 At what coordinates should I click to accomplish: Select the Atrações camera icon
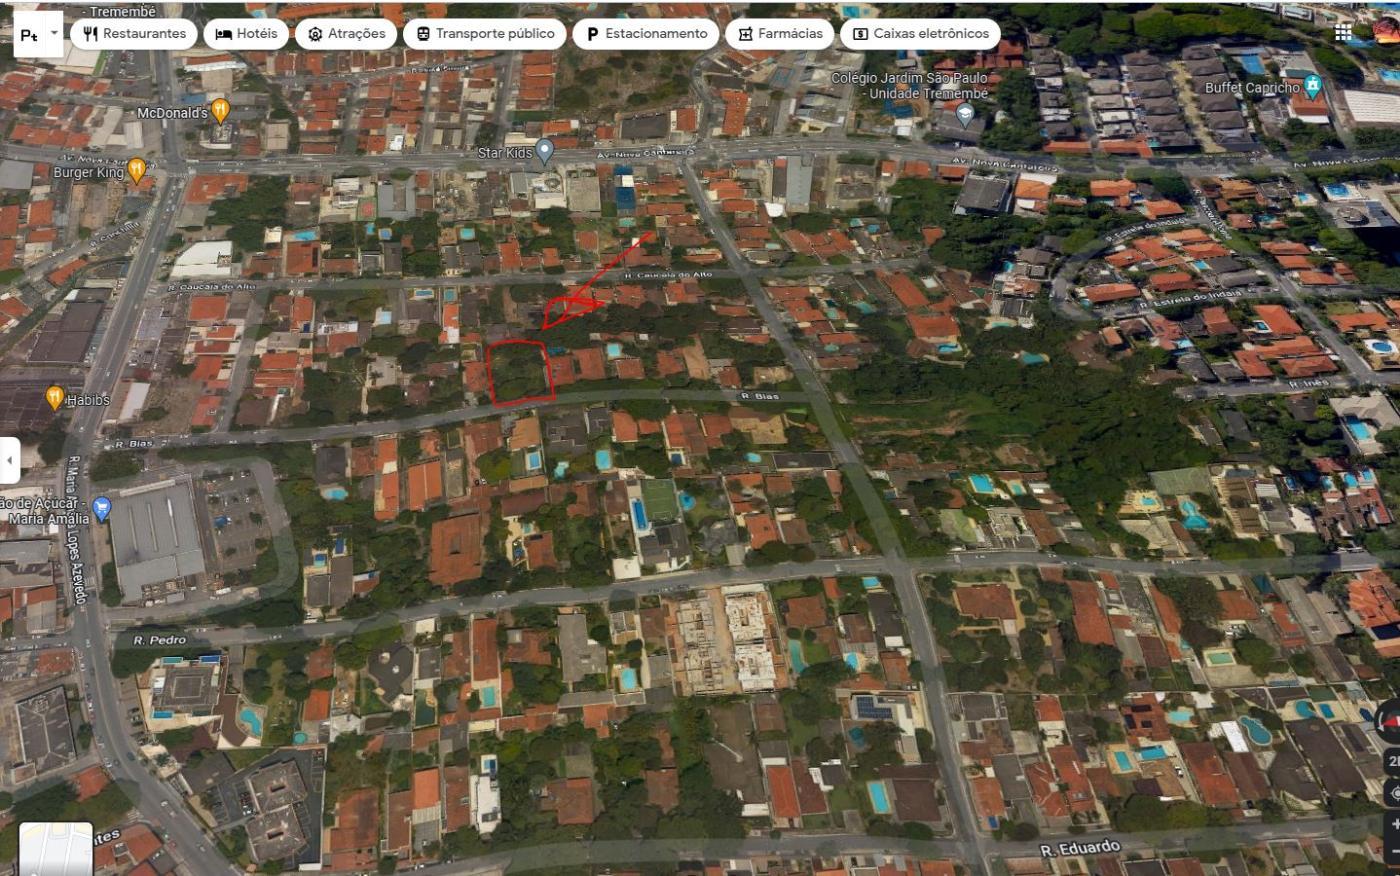(x=316, y=33)
